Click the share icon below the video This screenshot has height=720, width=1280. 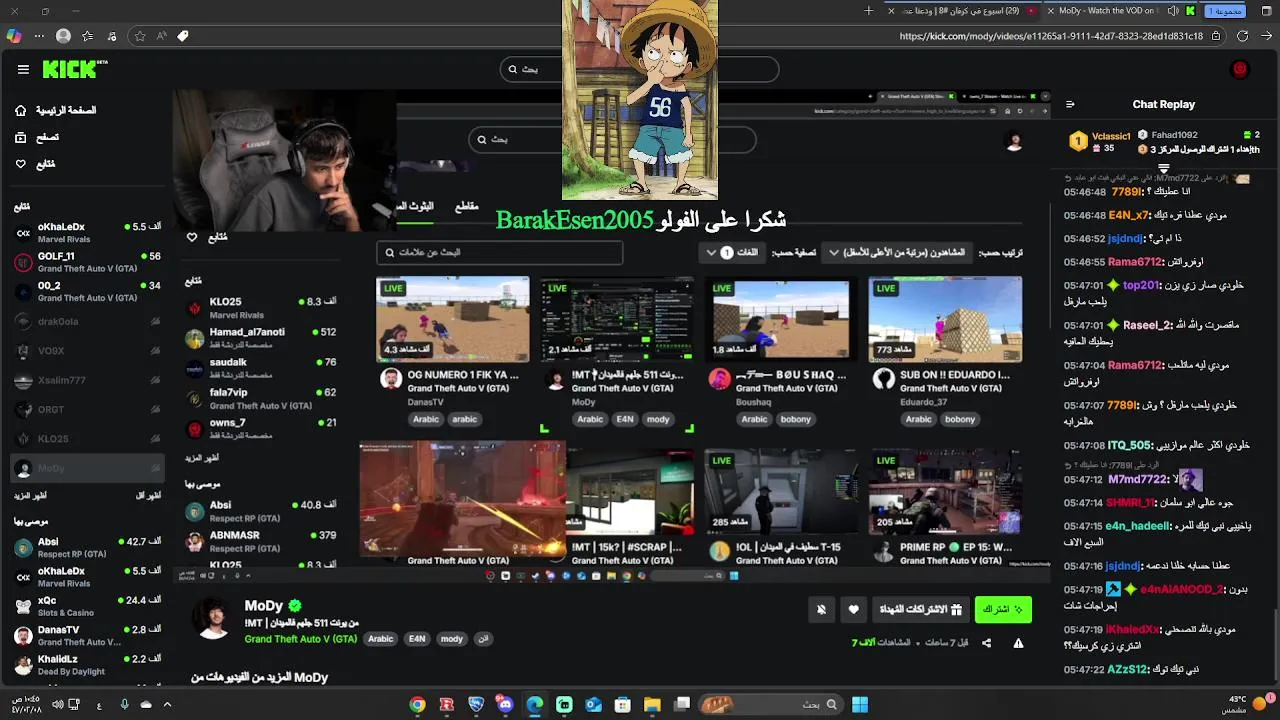(986, 643)
